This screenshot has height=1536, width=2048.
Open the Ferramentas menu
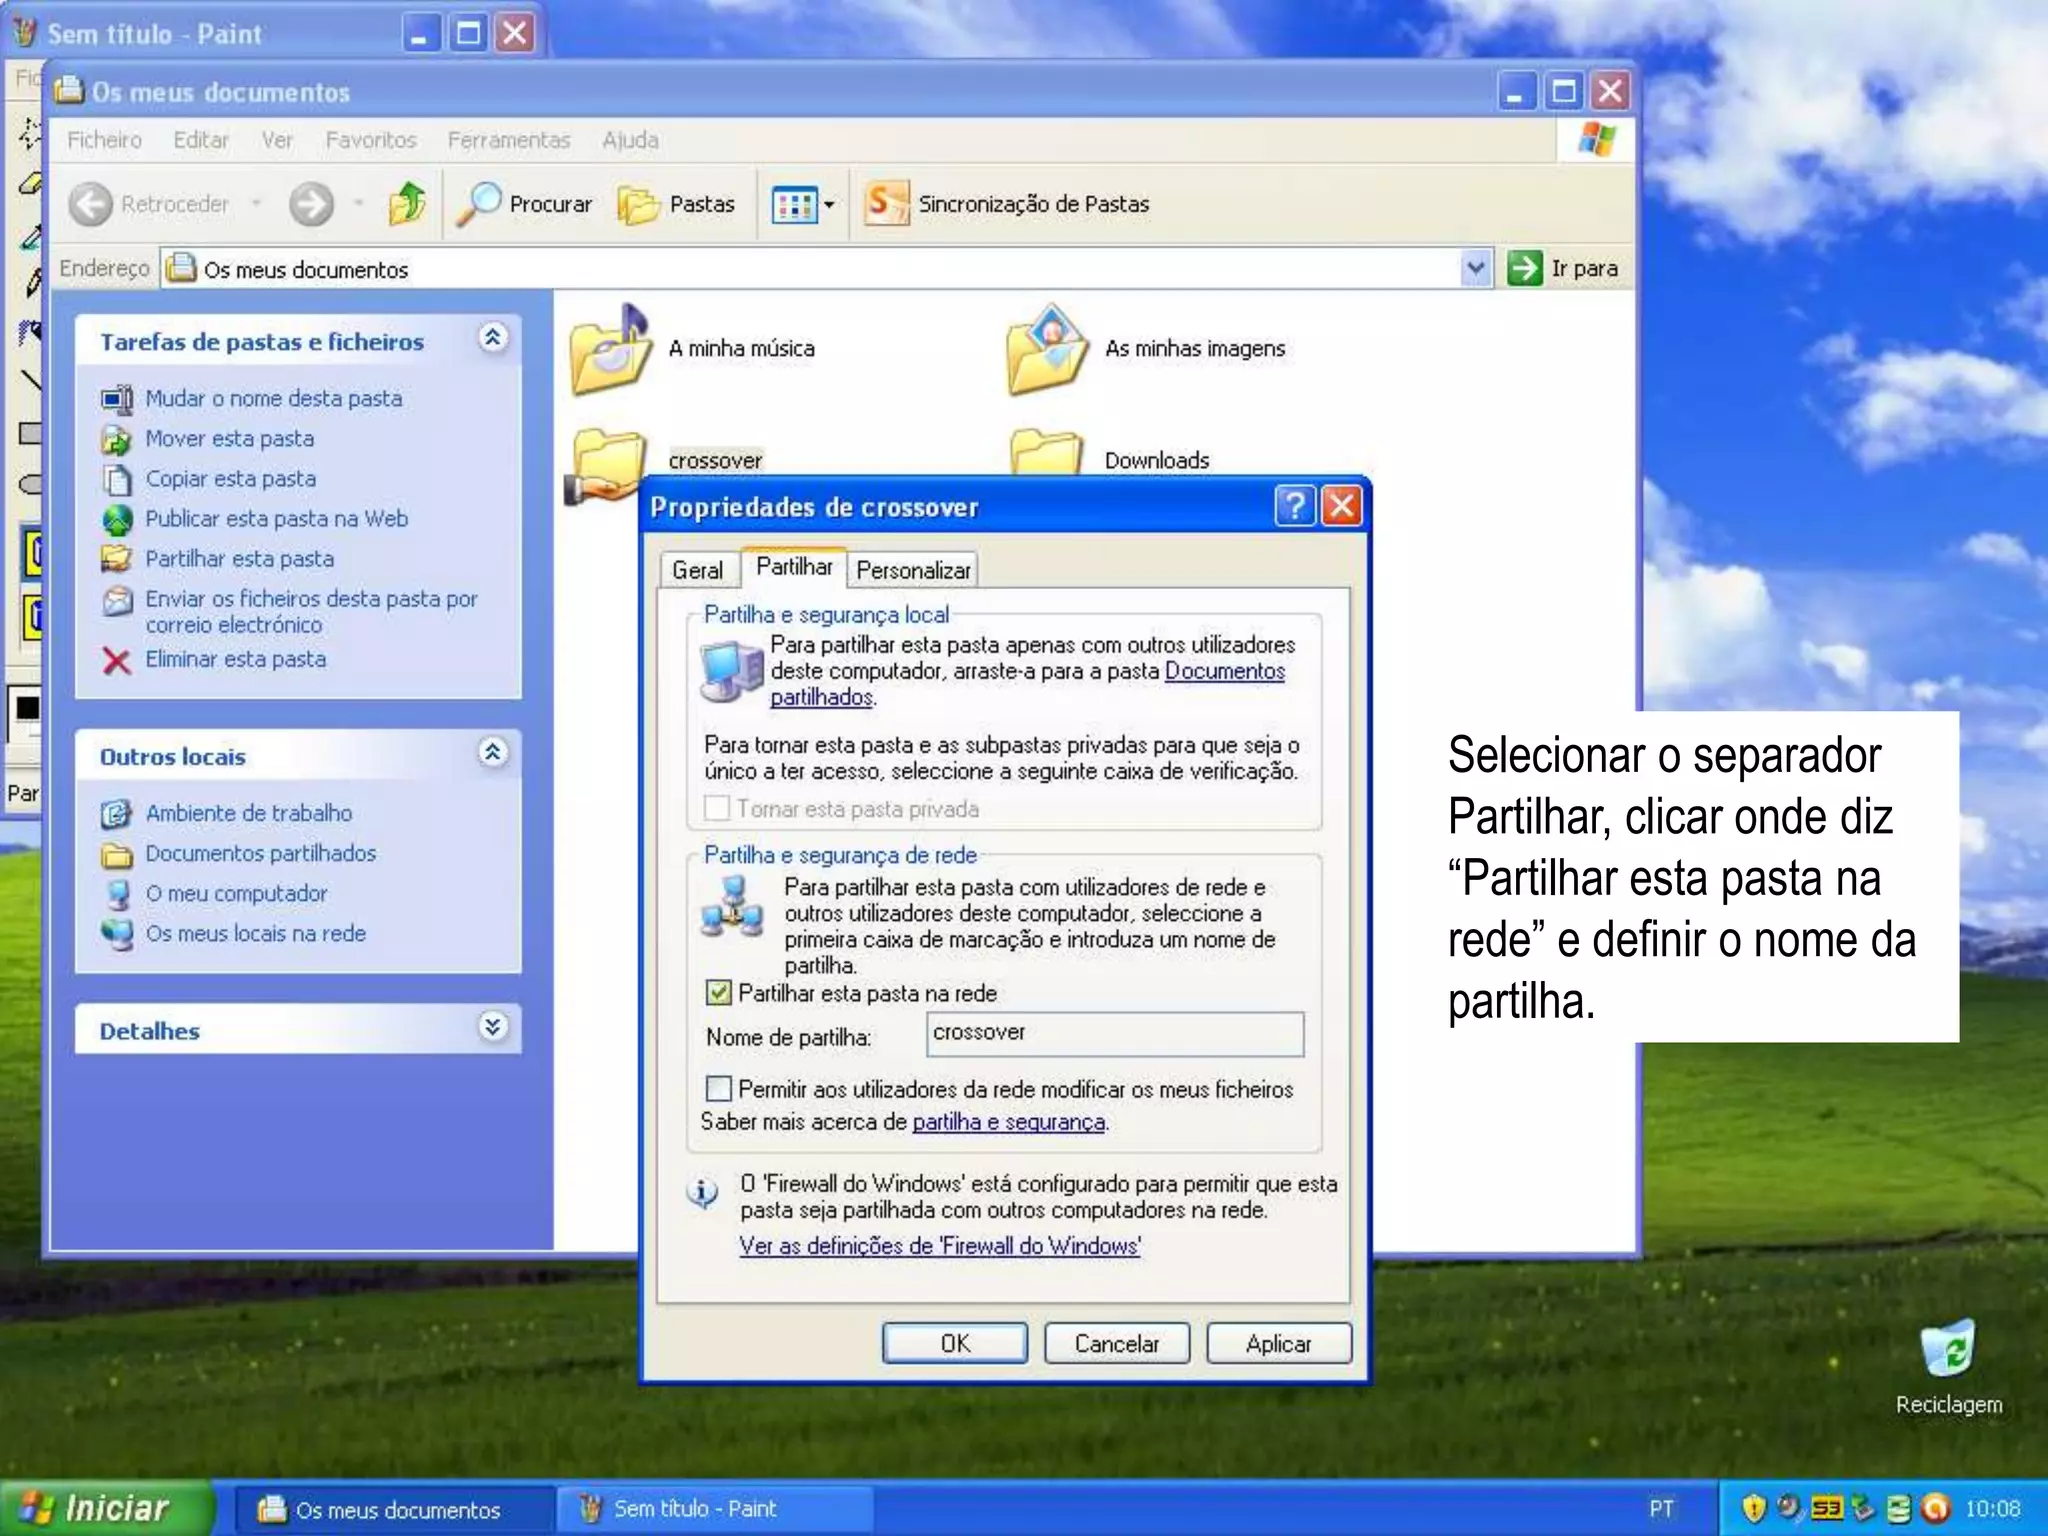coord(508,140)
